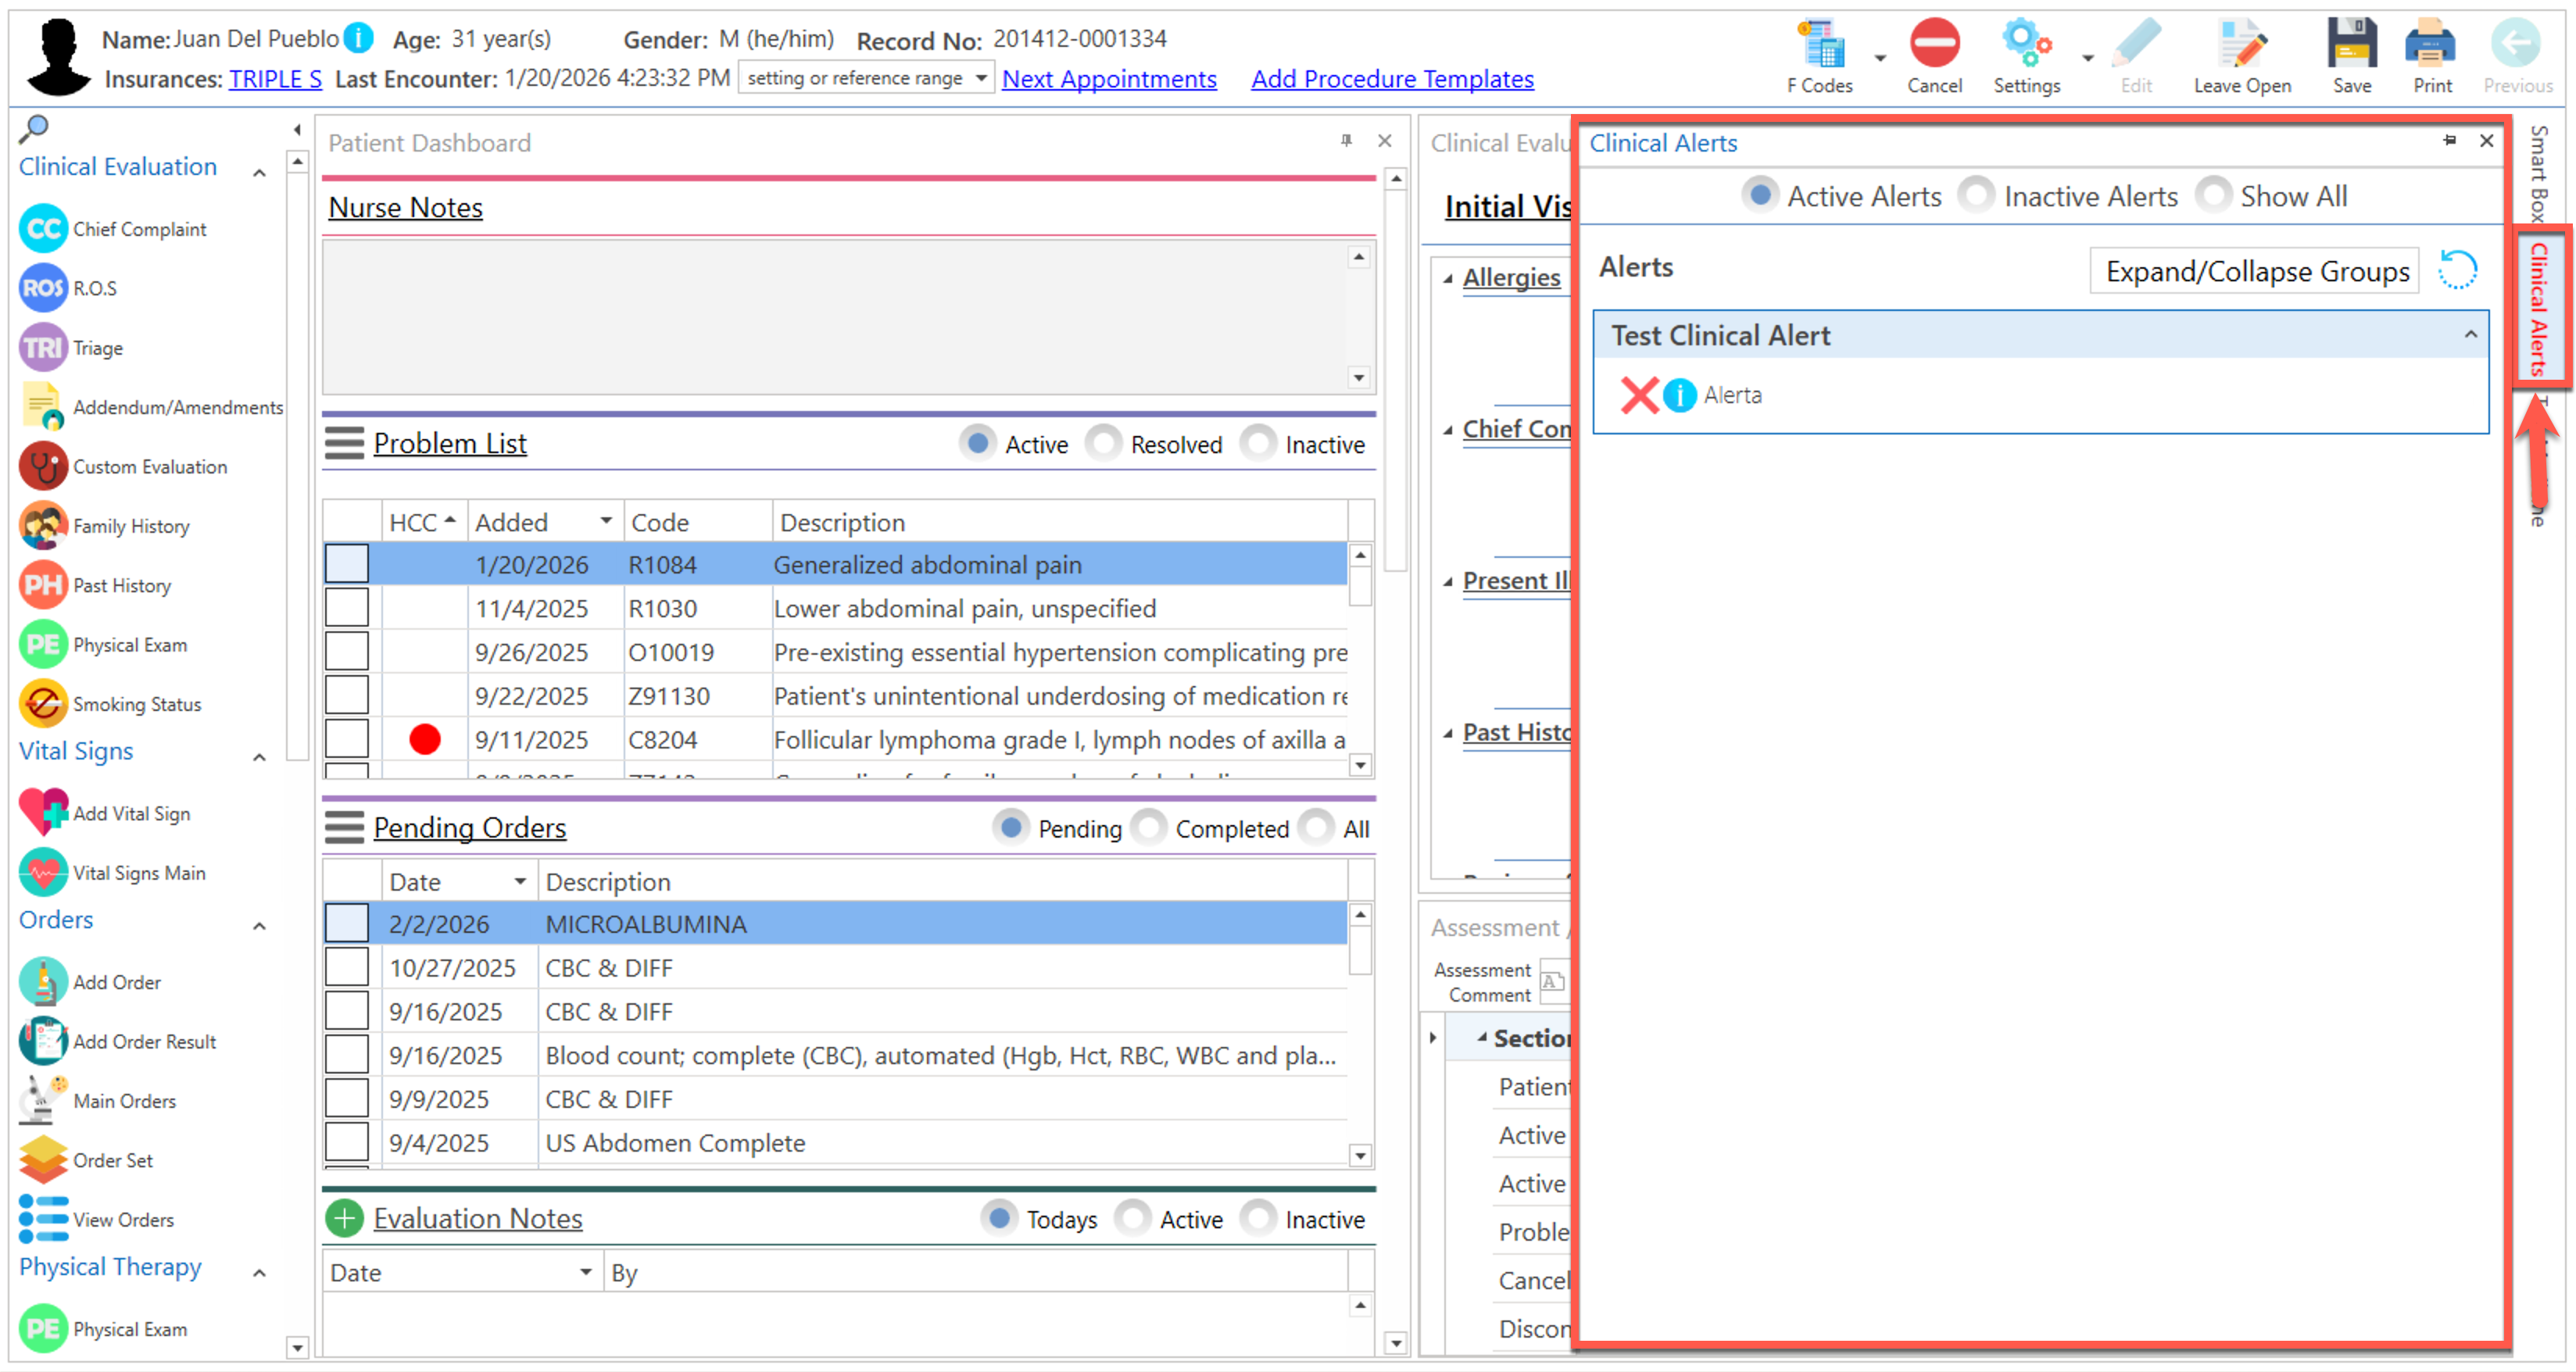This screenshot has height=1372, width=2576.
Task: Click the red X next to Alerta
Action: pyautogui.click(x=1639, y=395)
